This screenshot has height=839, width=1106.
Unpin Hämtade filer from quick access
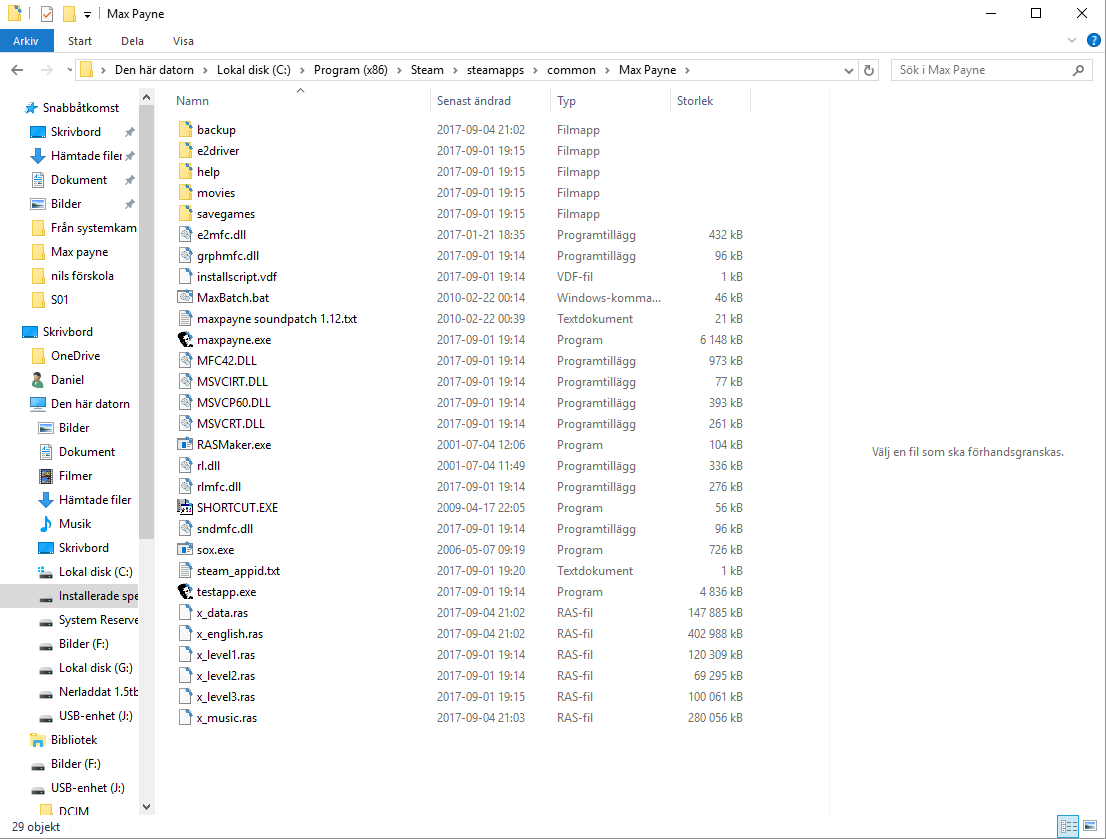coord(130,156)
